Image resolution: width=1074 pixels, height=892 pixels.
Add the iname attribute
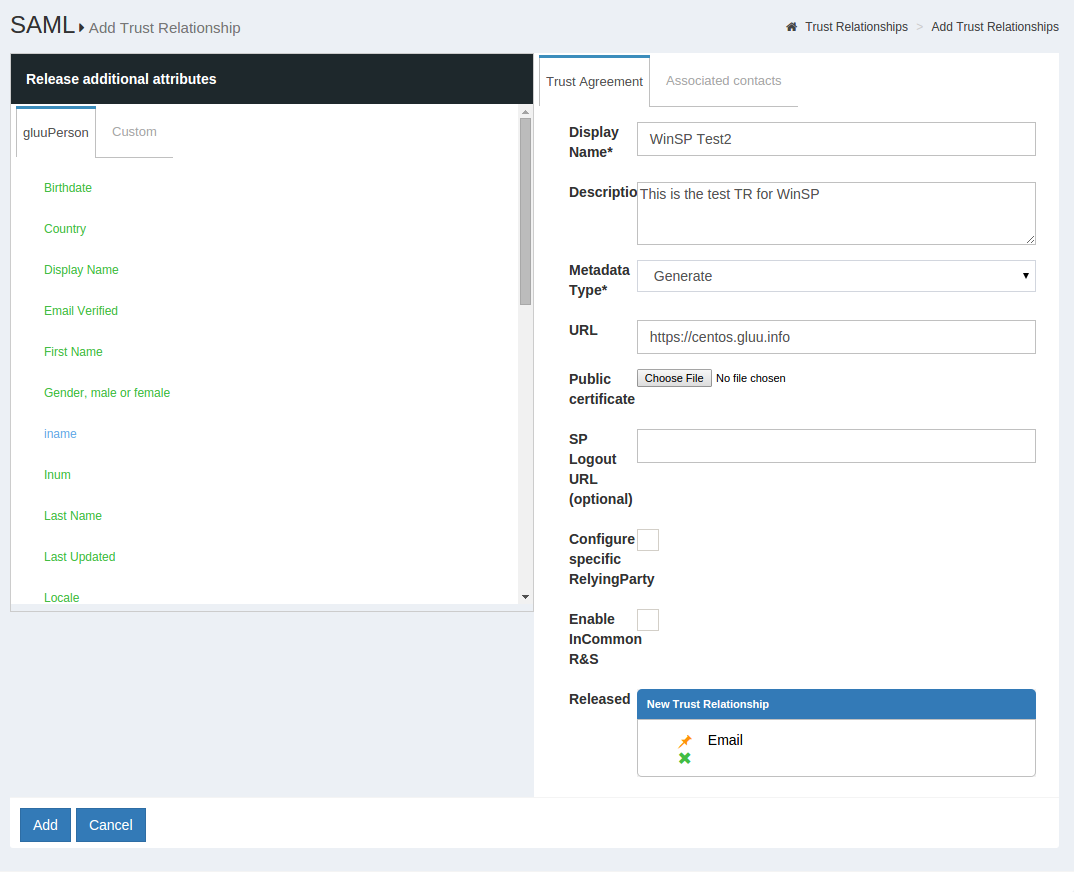click(x=60, y=434)
